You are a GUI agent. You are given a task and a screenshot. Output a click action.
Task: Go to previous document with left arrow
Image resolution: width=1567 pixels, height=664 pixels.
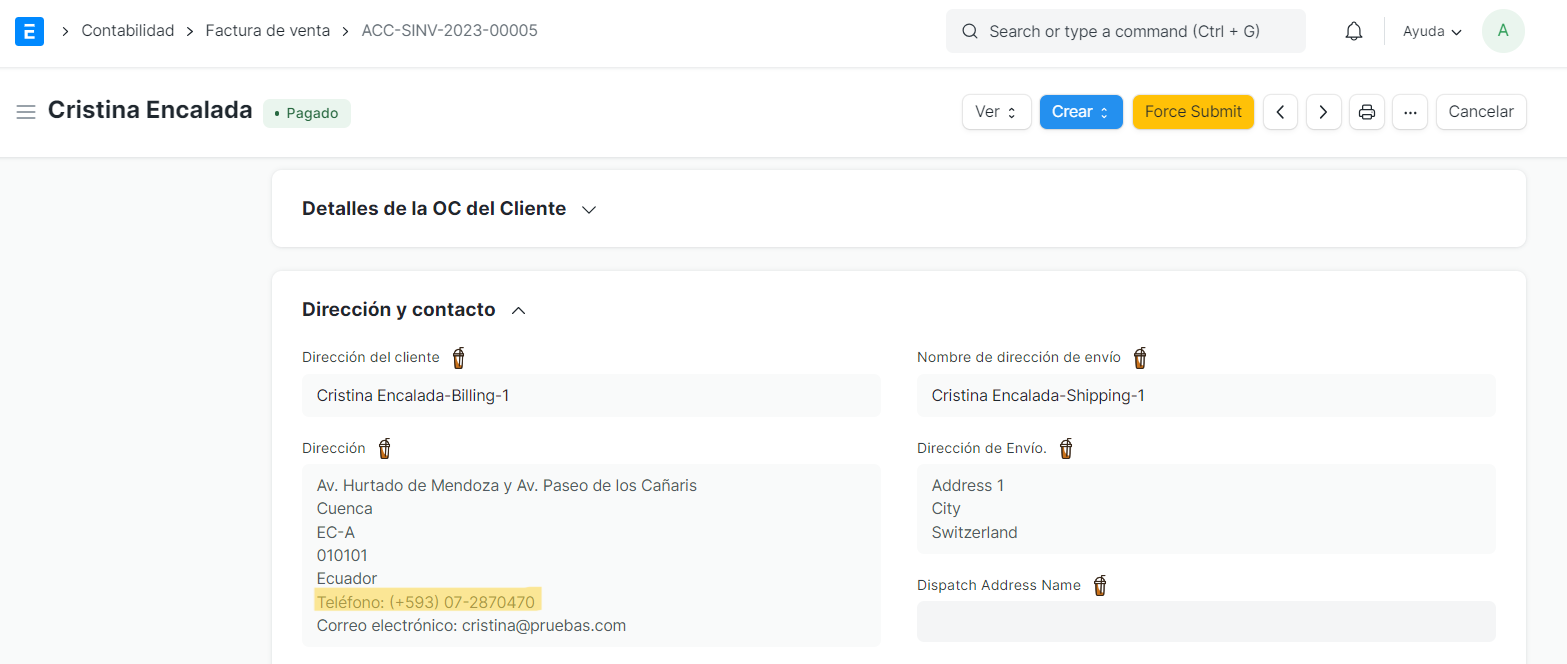[1280, 112]
